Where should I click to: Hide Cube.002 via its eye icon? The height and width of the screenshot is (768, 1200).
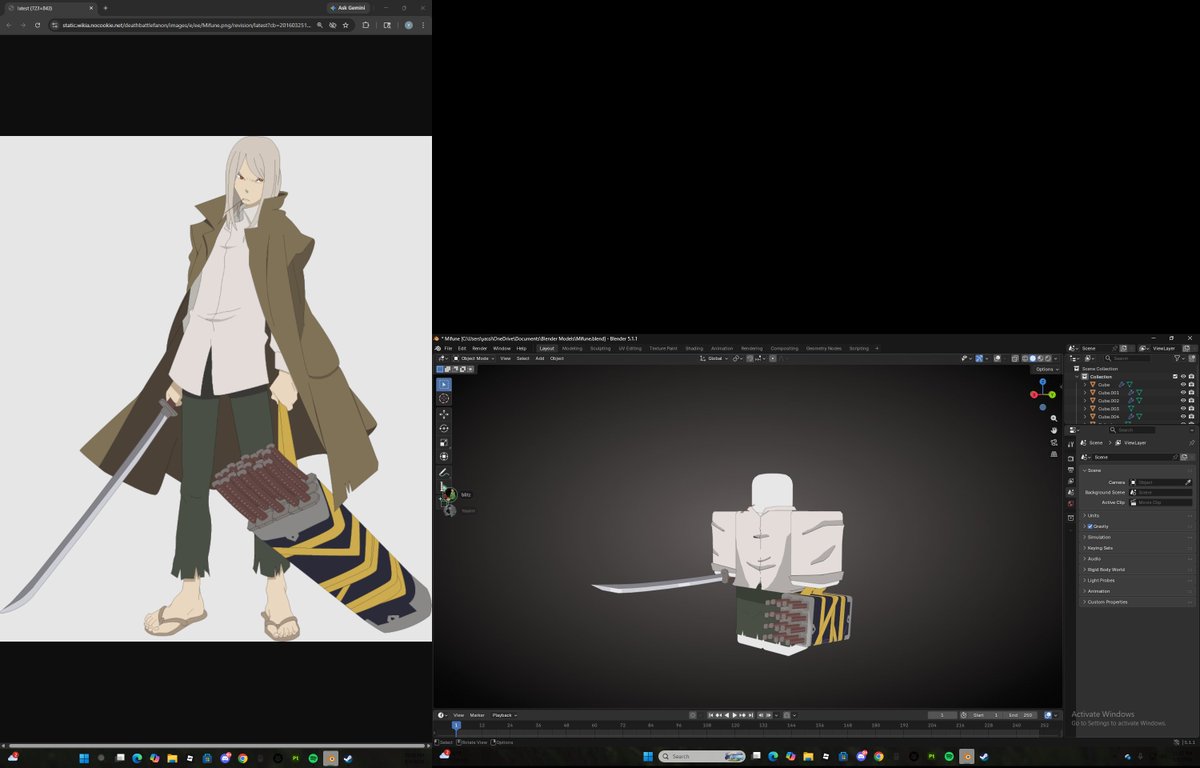click(x=1183, y=401)
